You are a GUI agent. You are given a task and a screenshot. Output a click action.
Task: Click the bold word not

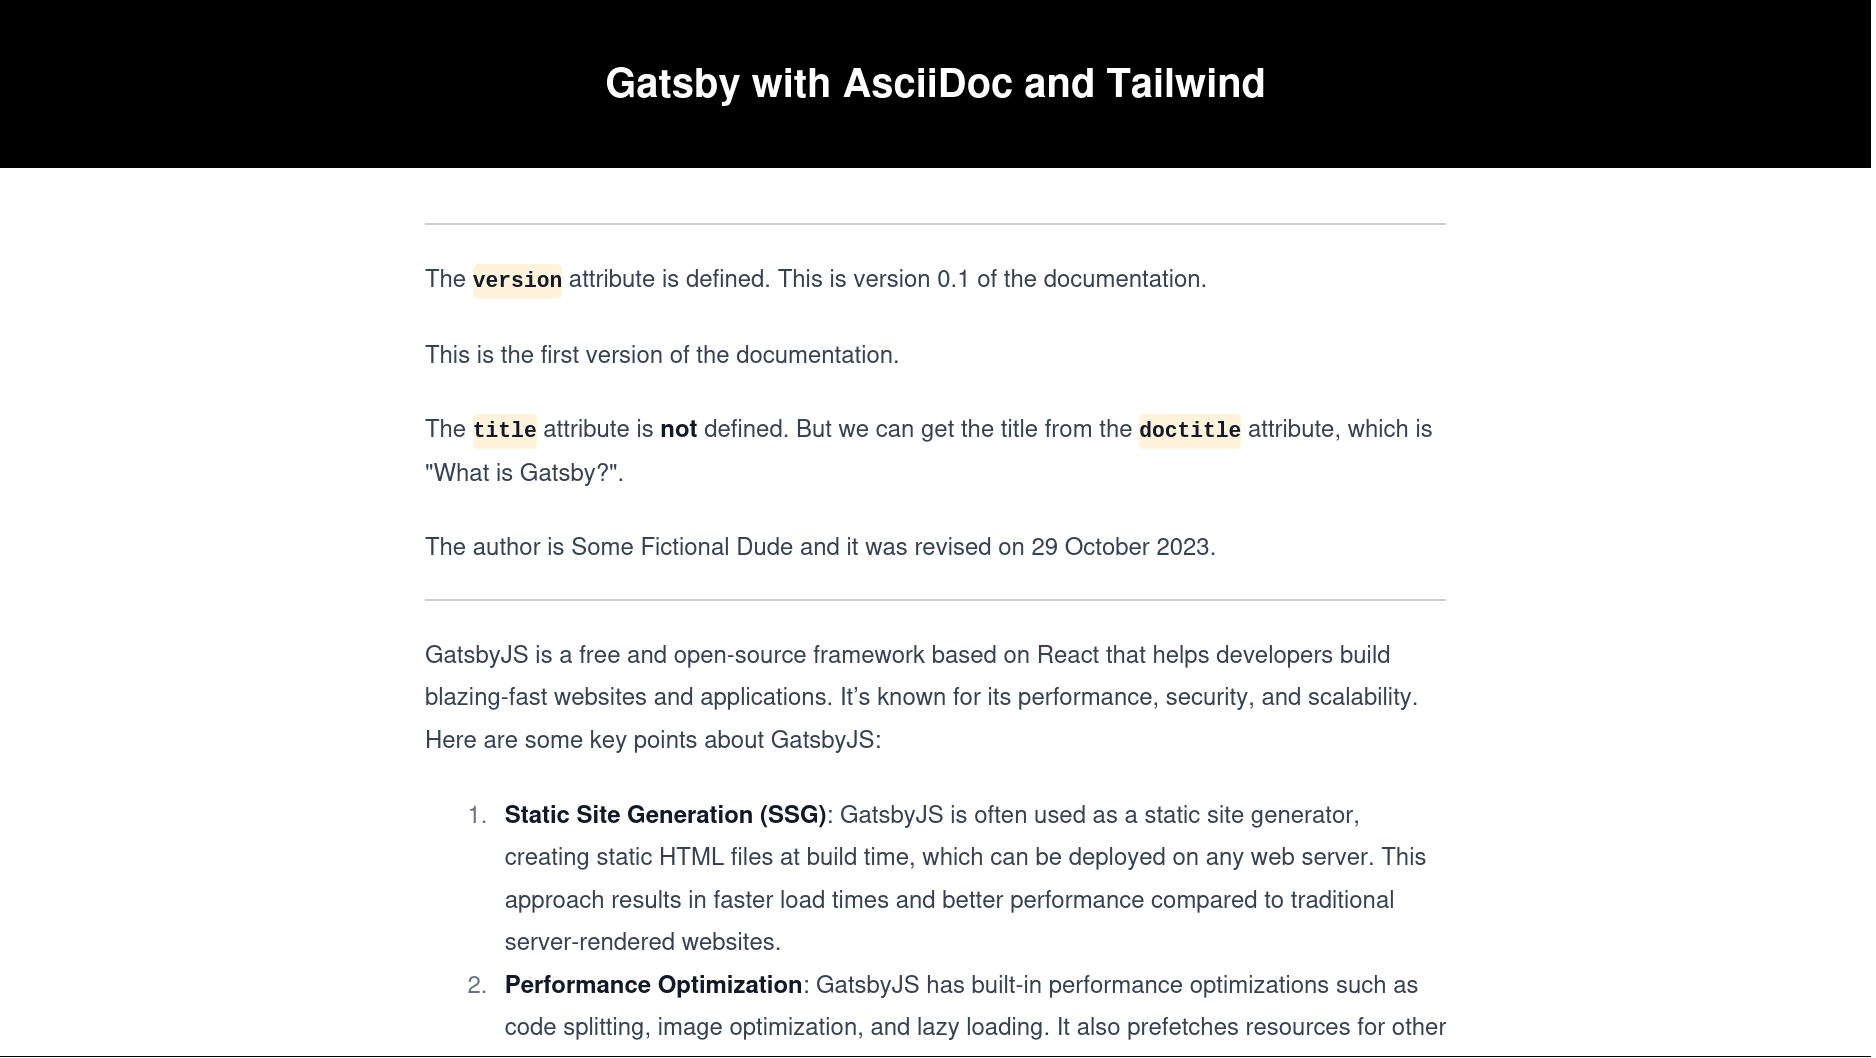pyautogui.click(x=678, y=430)
